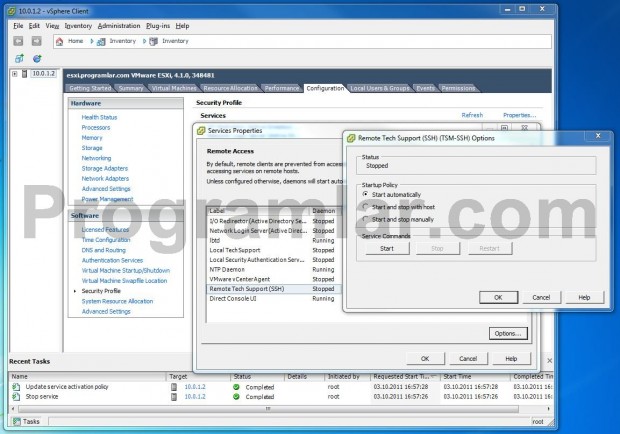Select the NTP Daemon service row
The height and width of the screenshot is (434, 620).
[274, 270]
